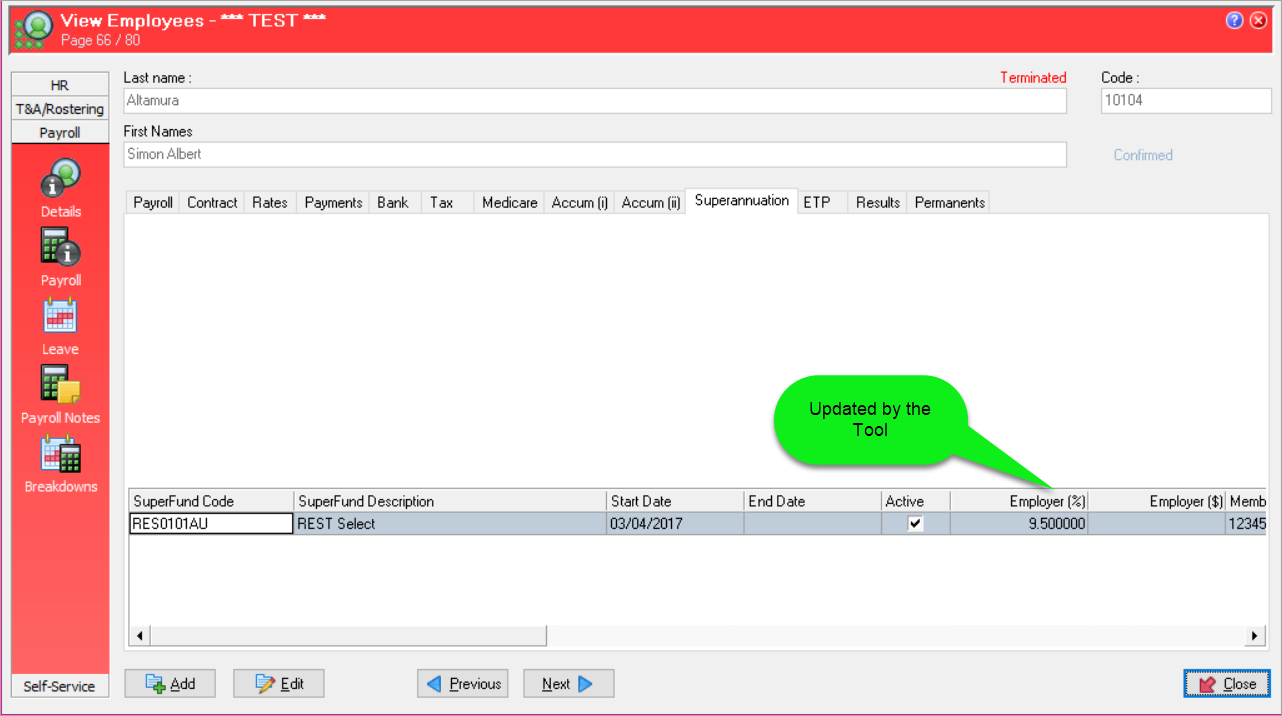Click the help question mark icon
The image size is (1282, 716).
[1234, 21]
